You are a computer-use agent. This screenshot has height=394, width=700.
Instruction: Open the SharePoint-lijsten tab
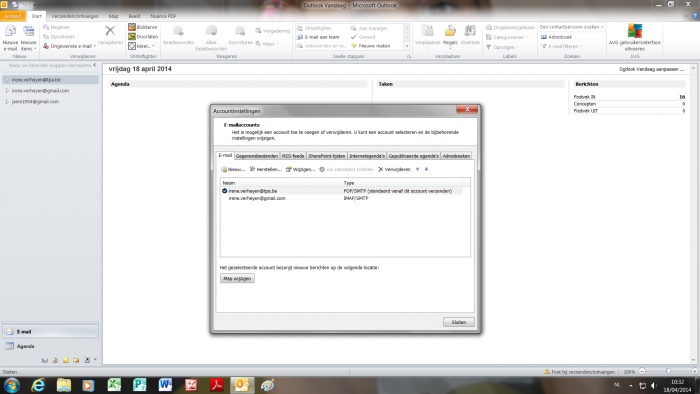pos(327,156)
